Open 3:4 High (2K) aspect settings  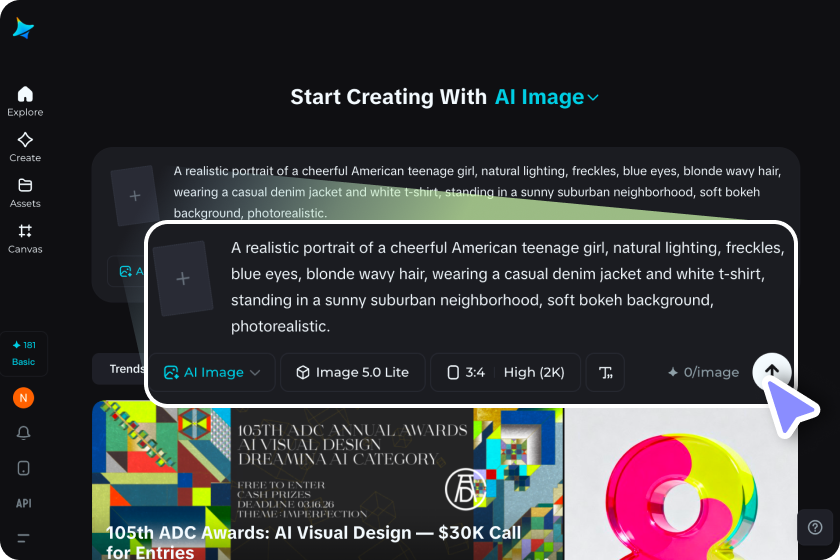(x=506, y=372)
